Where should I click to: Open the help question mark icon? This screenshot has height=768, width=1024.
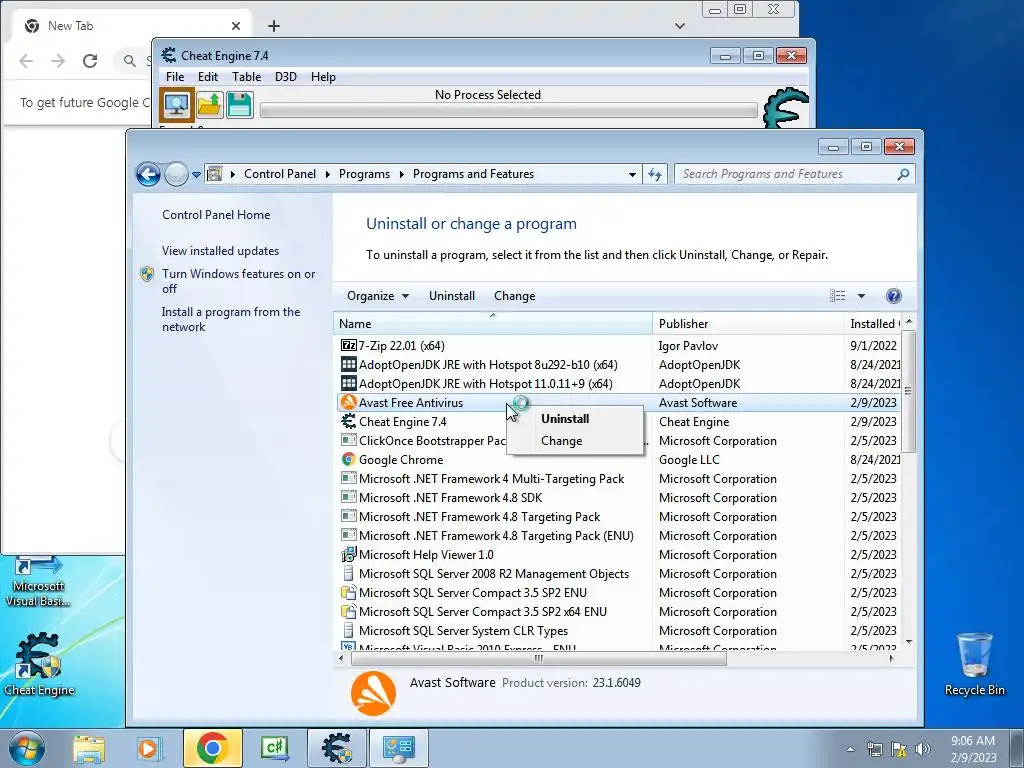(x=893, y=296)
